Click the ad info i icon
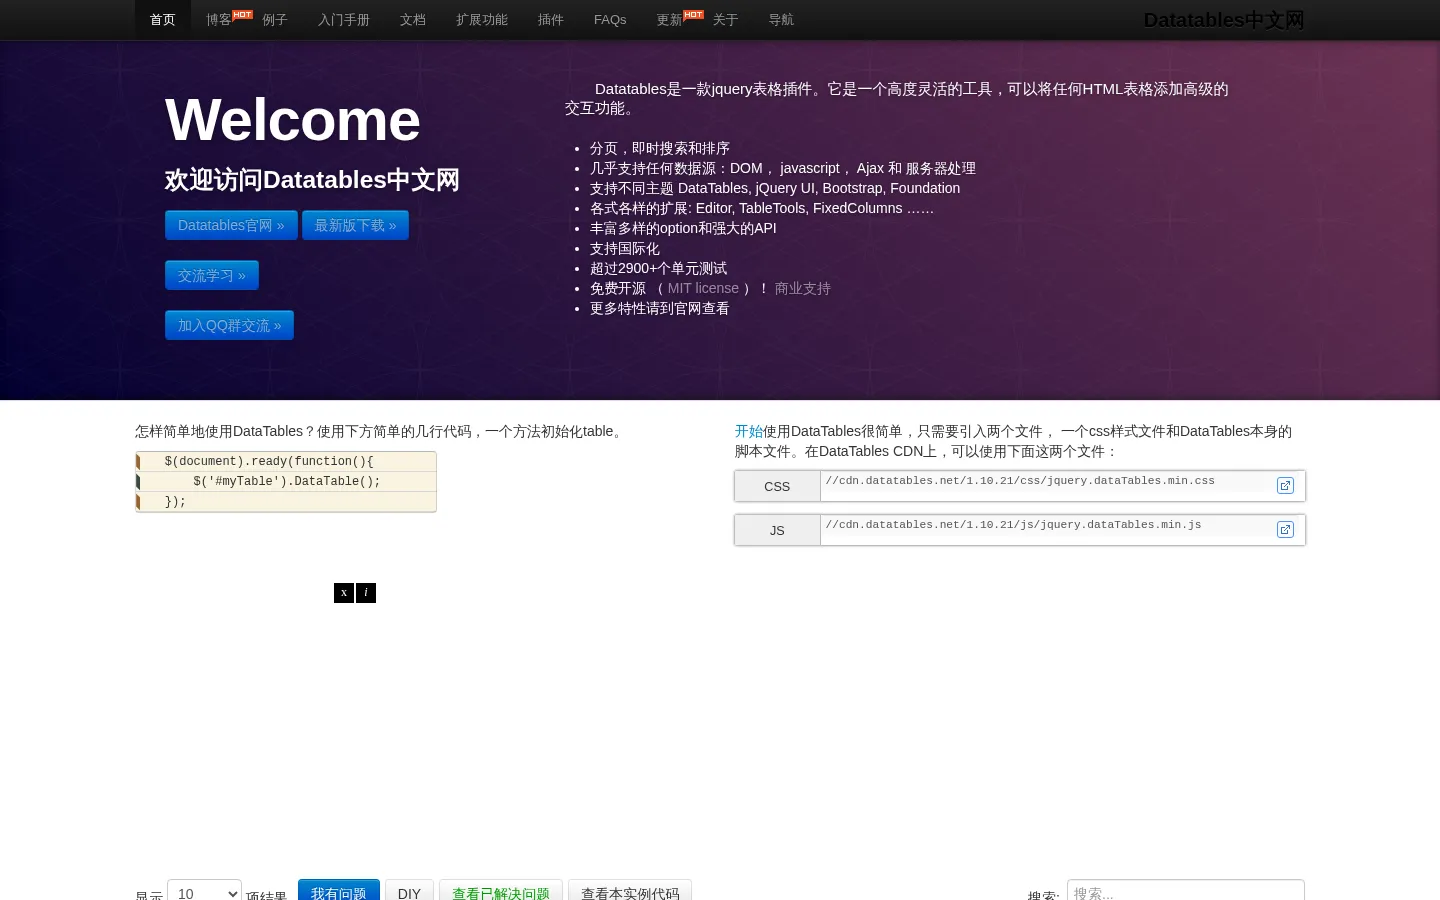Viewport: 1440px width, 900px height. 366,593
